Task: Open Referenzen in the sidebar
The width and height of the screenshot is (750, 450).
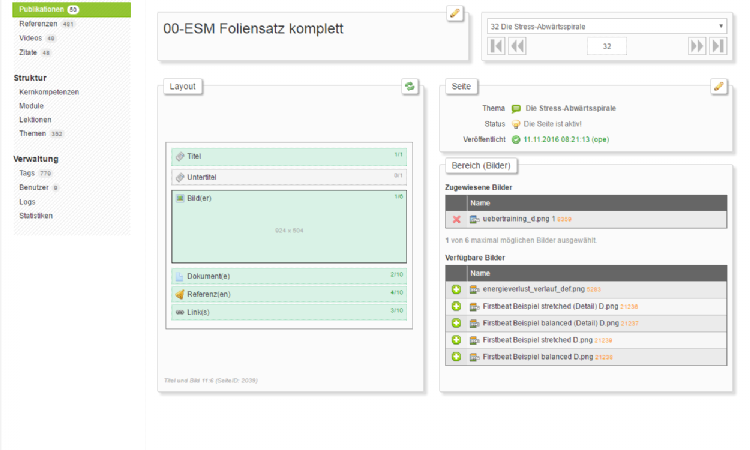Action: coord(38,23)
